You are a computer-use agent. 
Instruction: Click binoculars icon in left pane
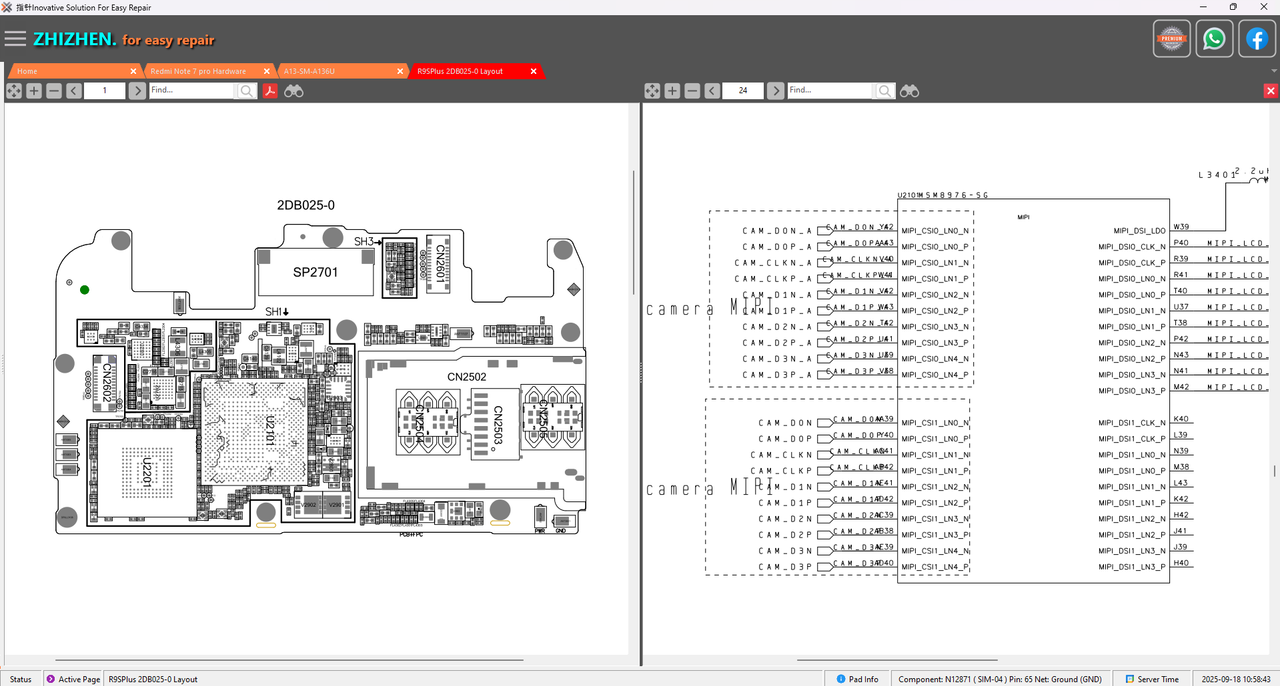pos(294,91)
